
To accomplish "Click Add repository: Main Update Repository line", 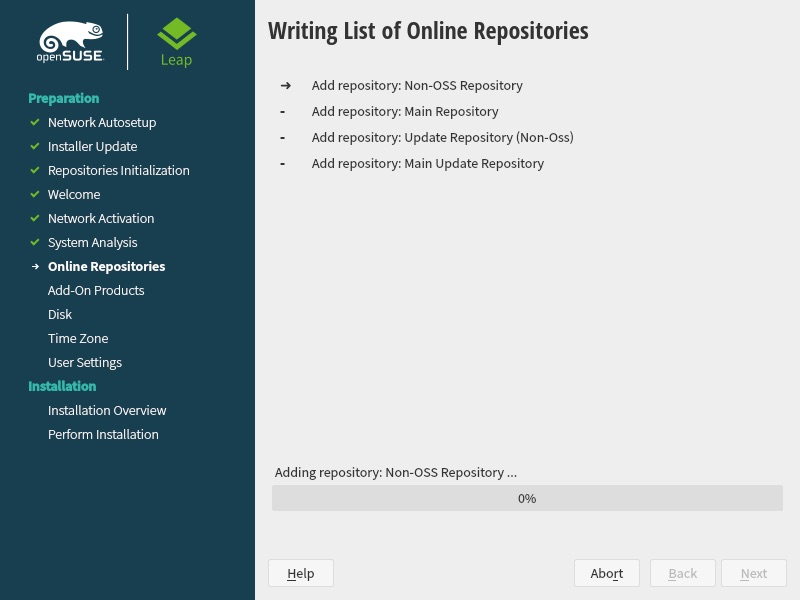I will pyautogui.click(x=428, y=163).
